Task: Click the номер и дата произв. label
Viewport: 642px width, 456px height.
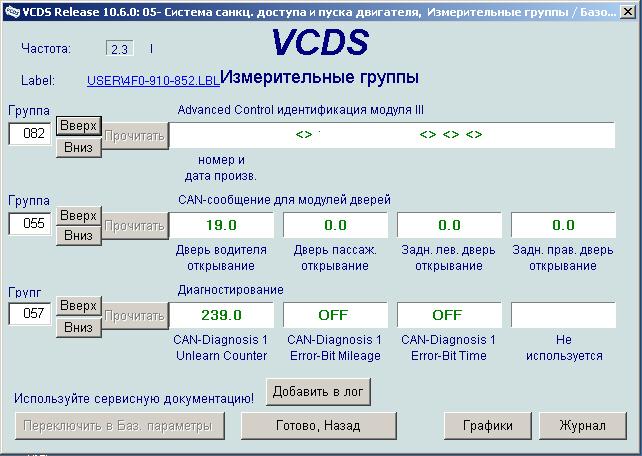Action: pyautogui.click(x=221, y=168)
